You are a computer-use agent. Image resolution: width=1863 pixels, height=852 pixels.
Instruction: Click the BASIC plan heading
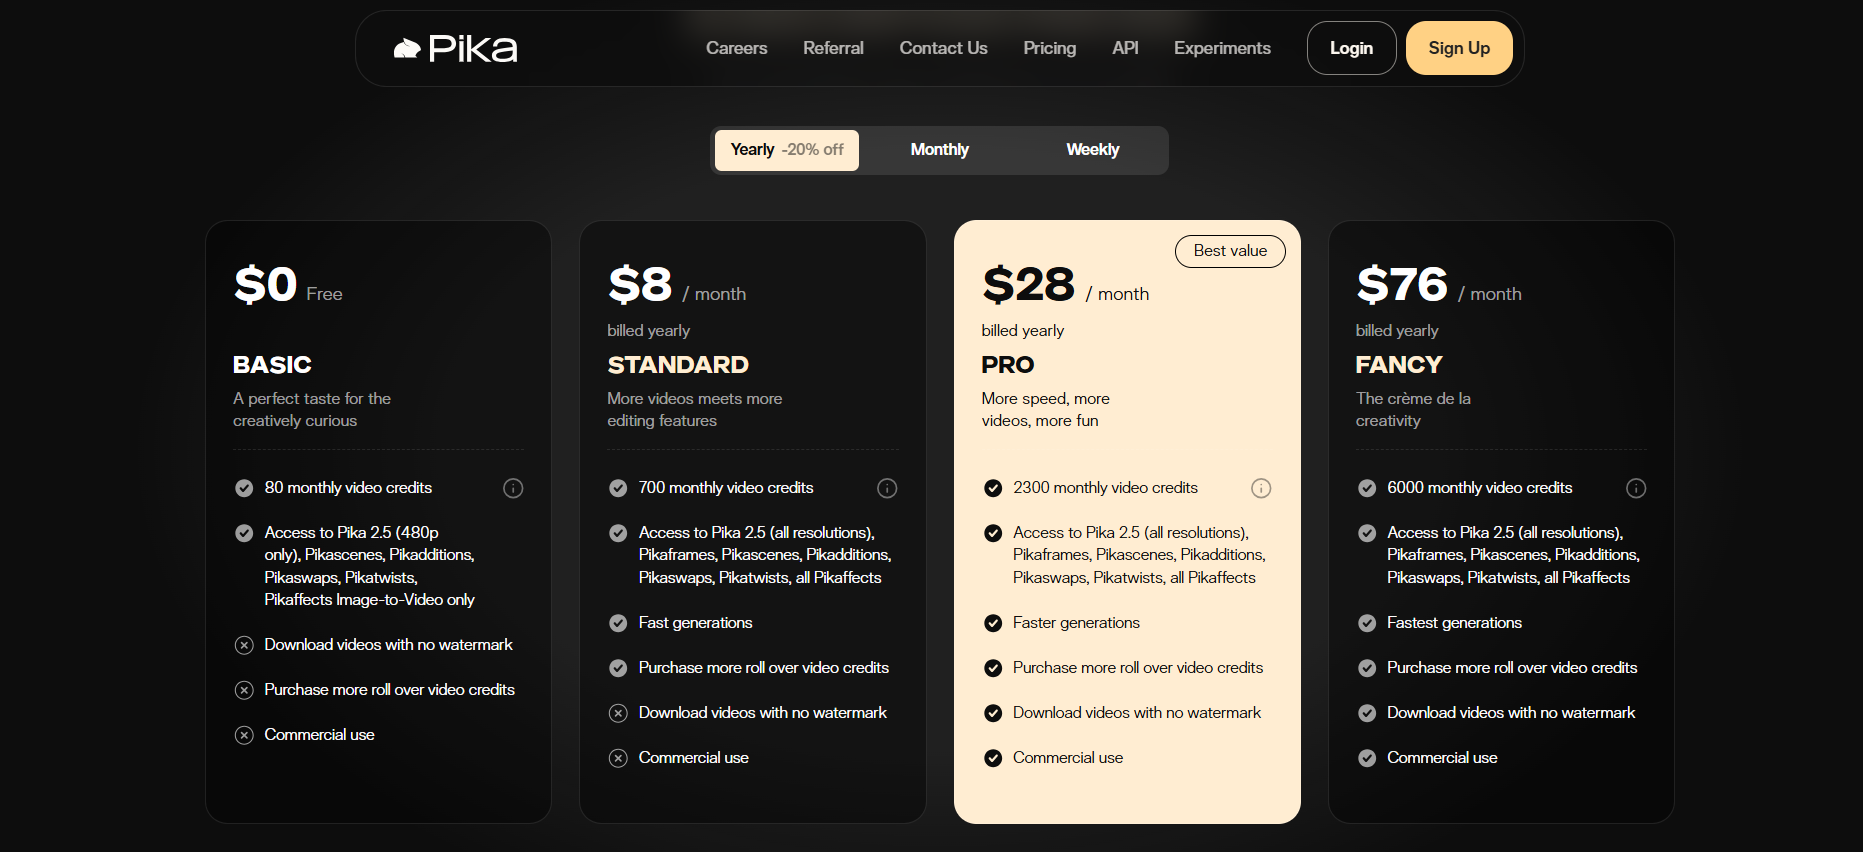(272, 365)
